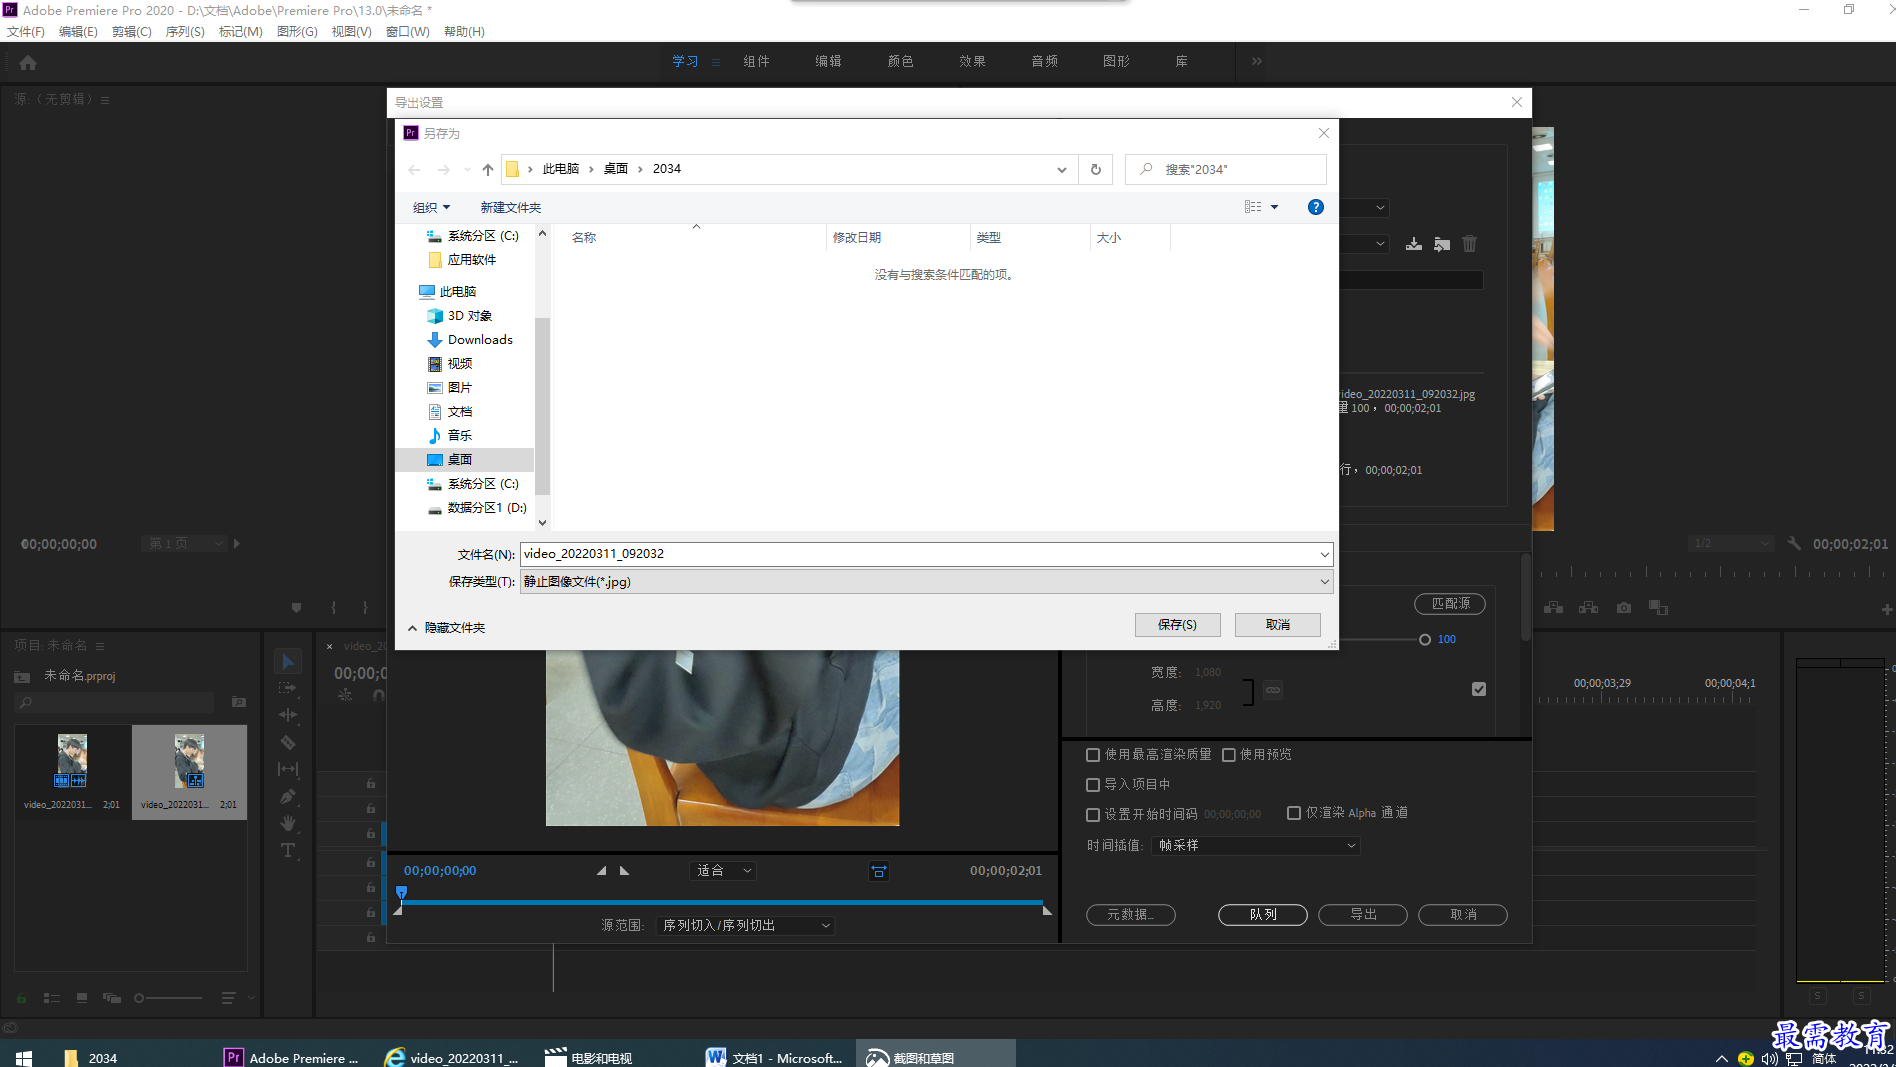The height and width of the screenshot is (1067, 1896).
Task: Switch to the Audio workspace tab
Action: (x=1044, y=62)
